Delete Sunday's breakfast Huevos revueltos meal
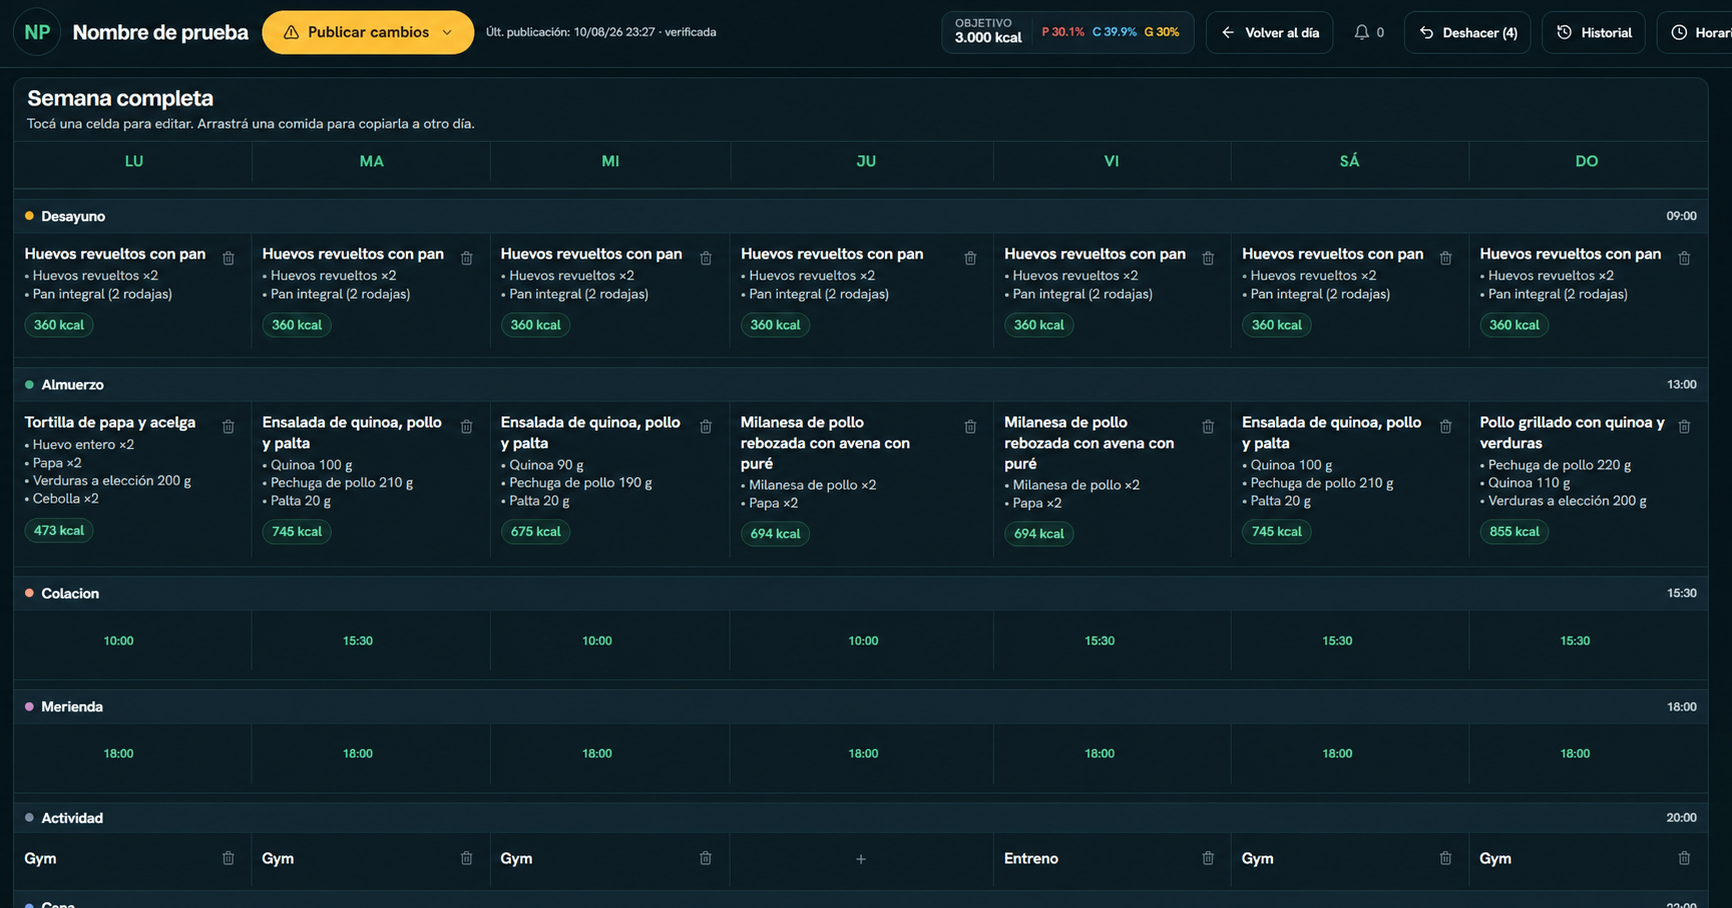 click(1684, 258)
